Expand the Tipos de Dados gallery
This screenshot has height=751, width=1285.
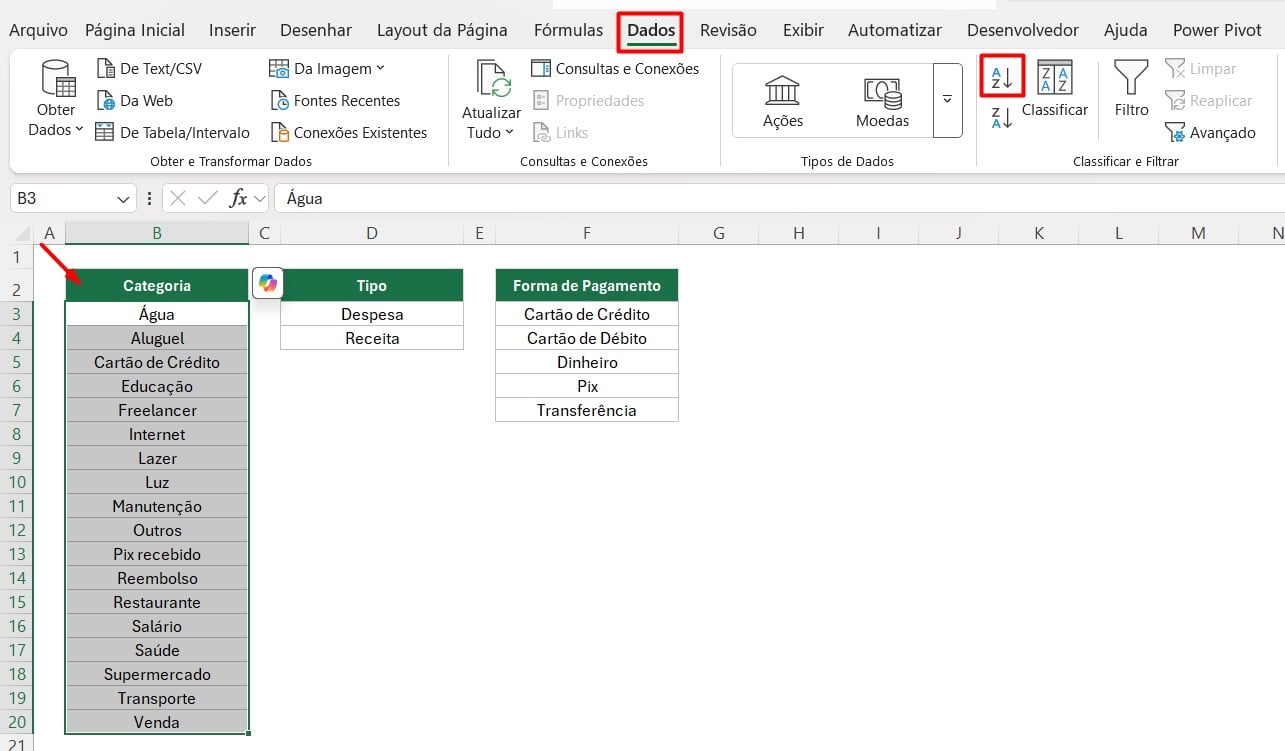coord(947,101)
